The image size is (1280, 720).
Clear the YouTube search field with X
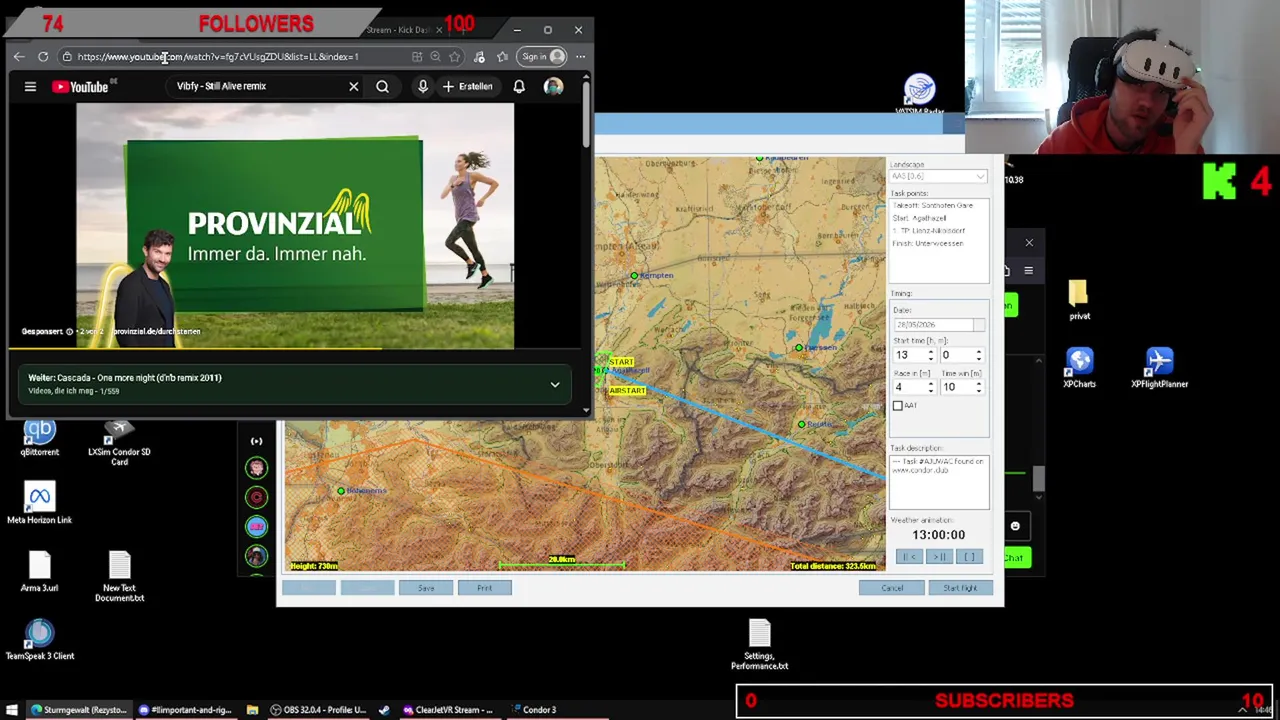coord(353,87)
